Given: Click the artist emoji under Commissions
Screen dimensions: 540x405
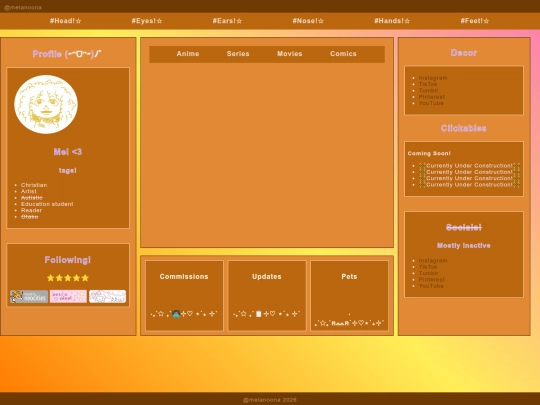Looking at the screenshot, I should point(176,314).
